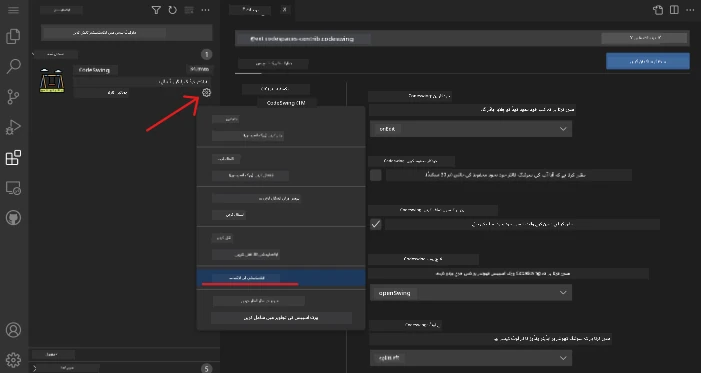Click the extensions search input field
This screenshot has width=701, height=373.
click(x=127, y=33)
